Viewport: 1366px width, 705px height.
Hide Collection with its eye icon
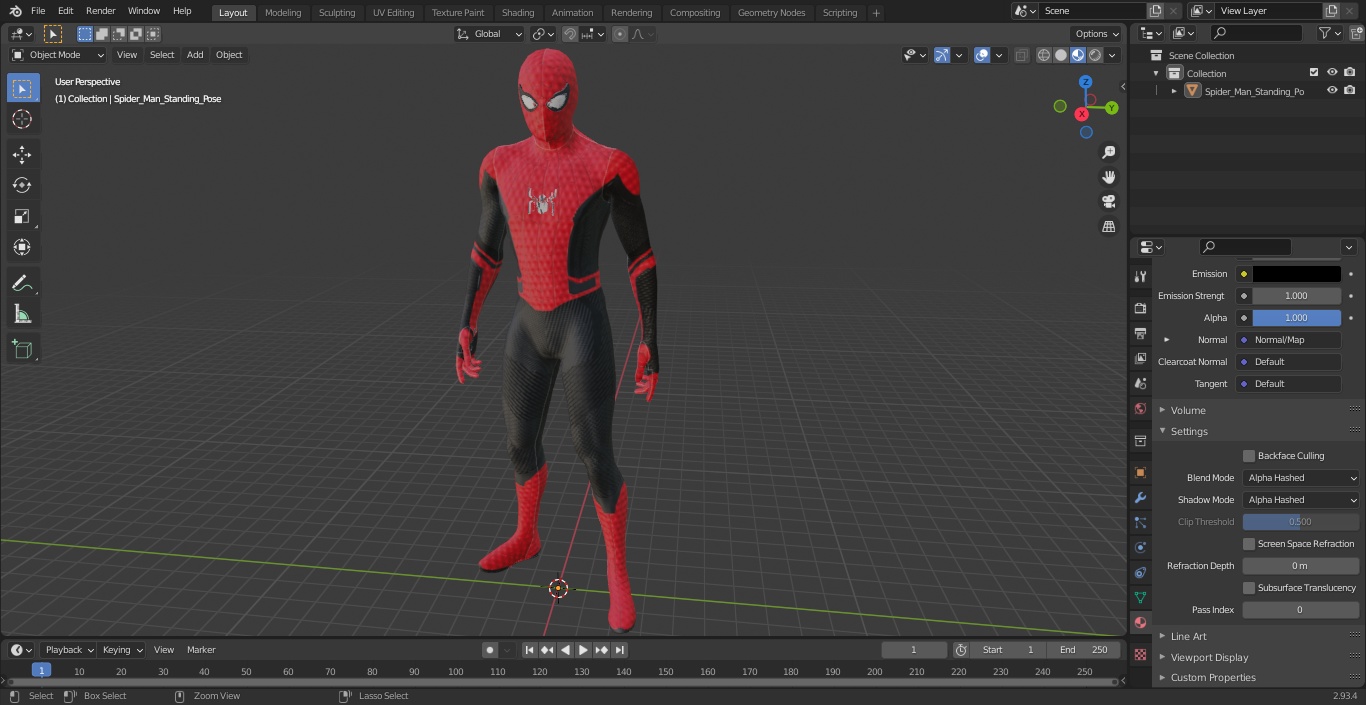(x=1332, y=73)
